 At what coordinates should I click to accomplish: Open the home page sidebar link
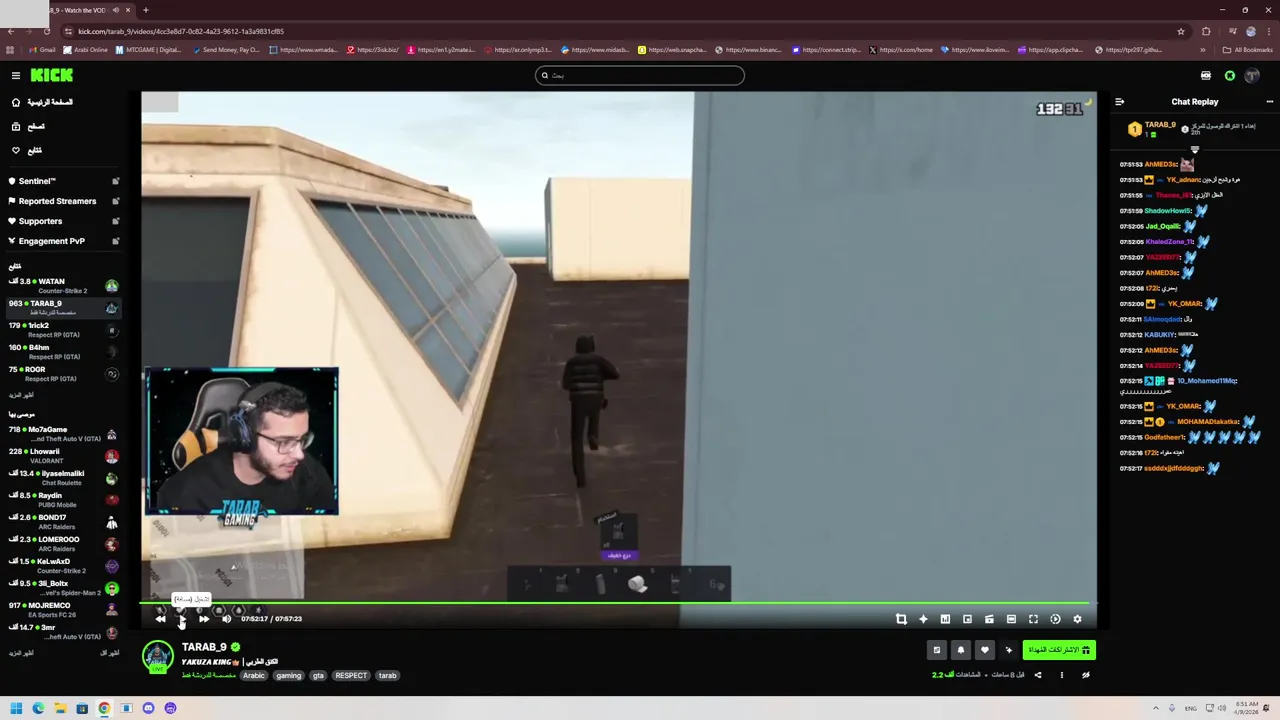pos(42,102)
